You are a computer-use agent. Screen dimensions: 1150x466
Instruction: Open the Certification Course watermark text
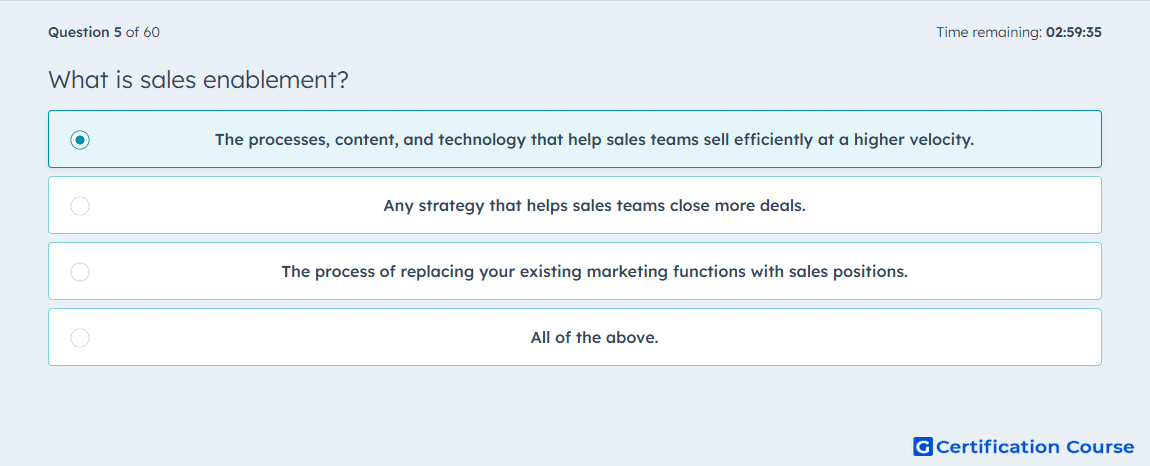coord(1035,446)
